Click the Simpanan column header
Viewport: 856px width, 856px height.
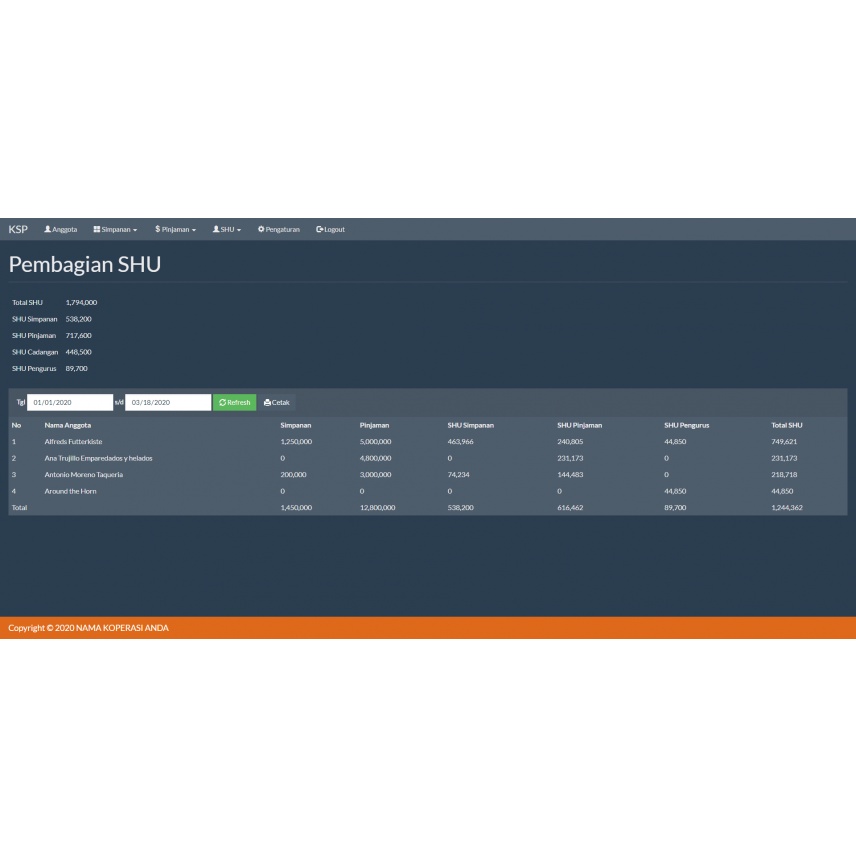[296, 425]
